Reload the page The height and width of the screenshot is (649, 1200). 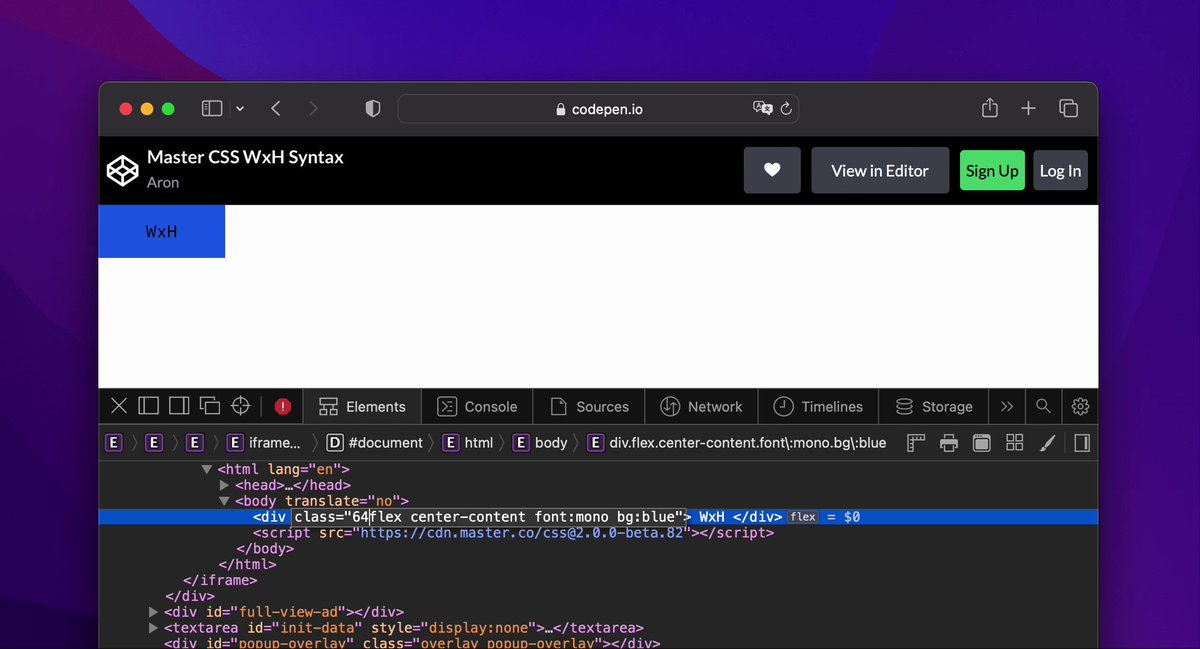786,108
